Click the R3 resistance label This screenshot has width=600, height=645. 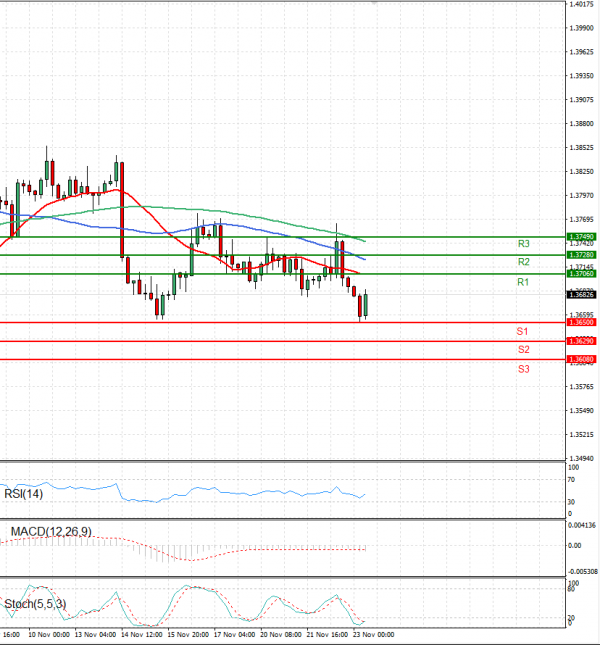[x=523, y=244]
